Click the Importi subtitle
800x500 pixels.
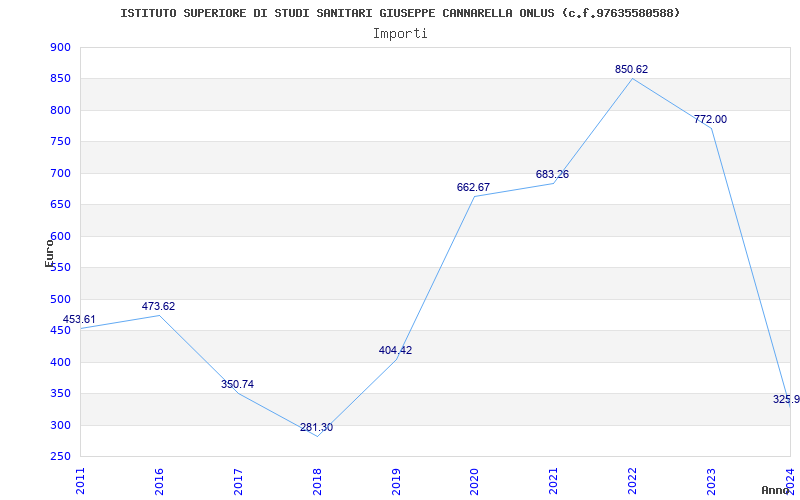coord(400,34)
